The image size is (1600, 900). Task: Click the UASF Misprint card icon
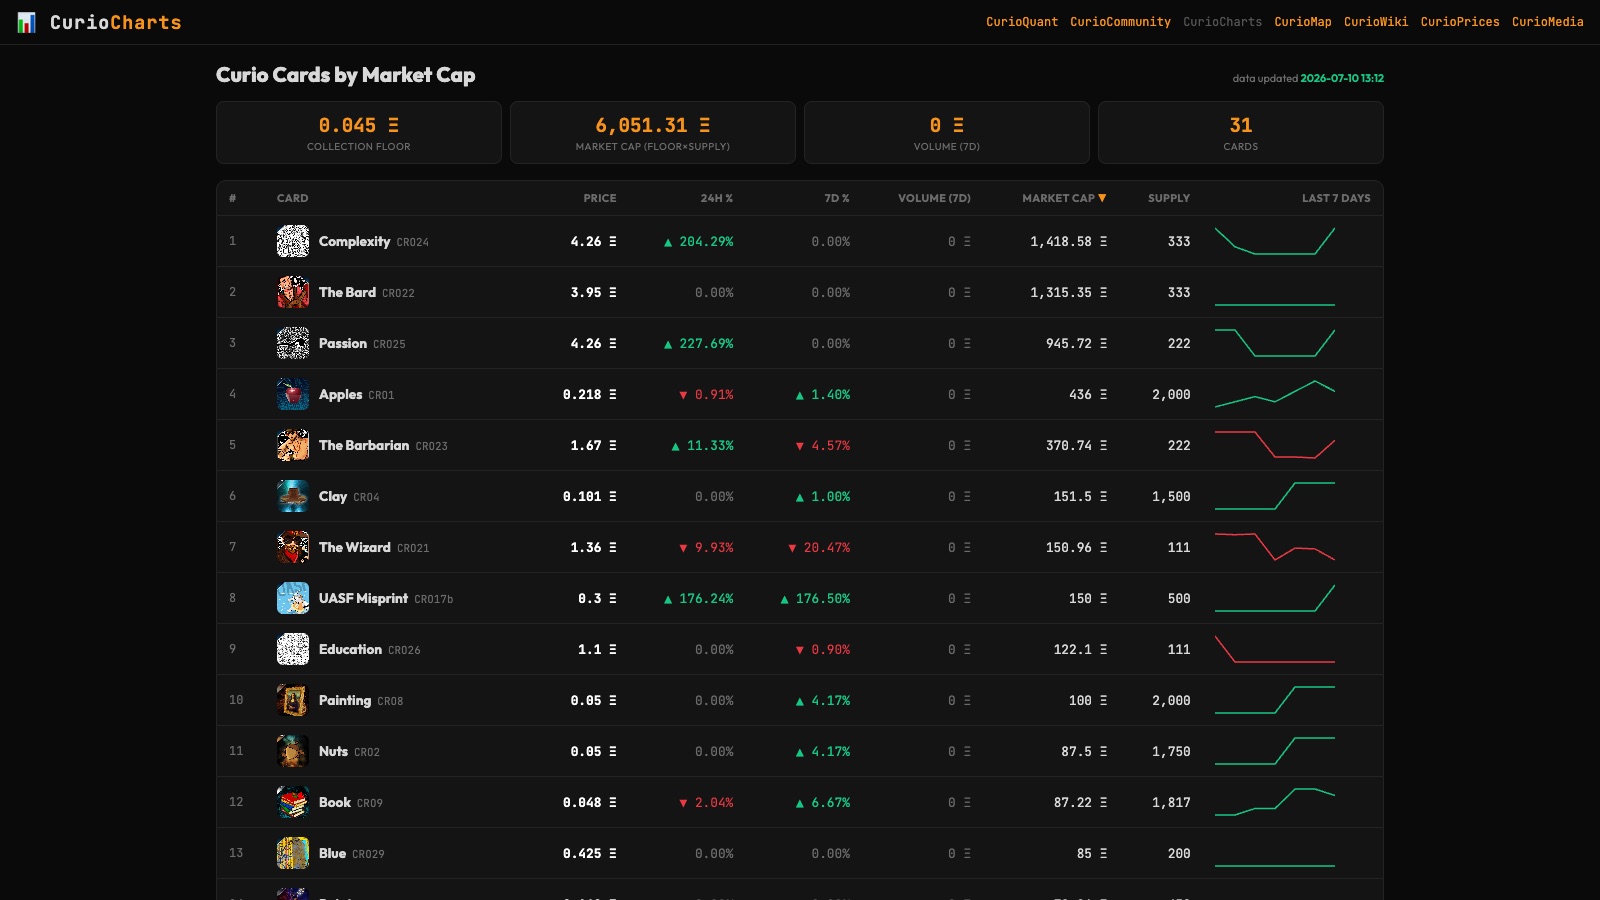[293, 598]
